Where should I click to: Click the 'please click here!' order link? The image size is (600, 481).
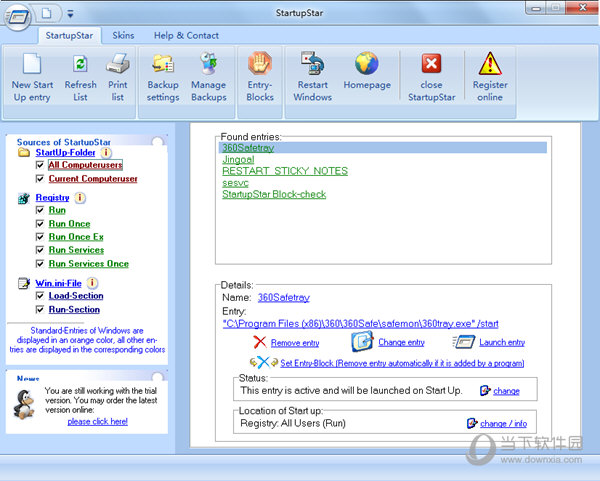click(x=98, y=422)
